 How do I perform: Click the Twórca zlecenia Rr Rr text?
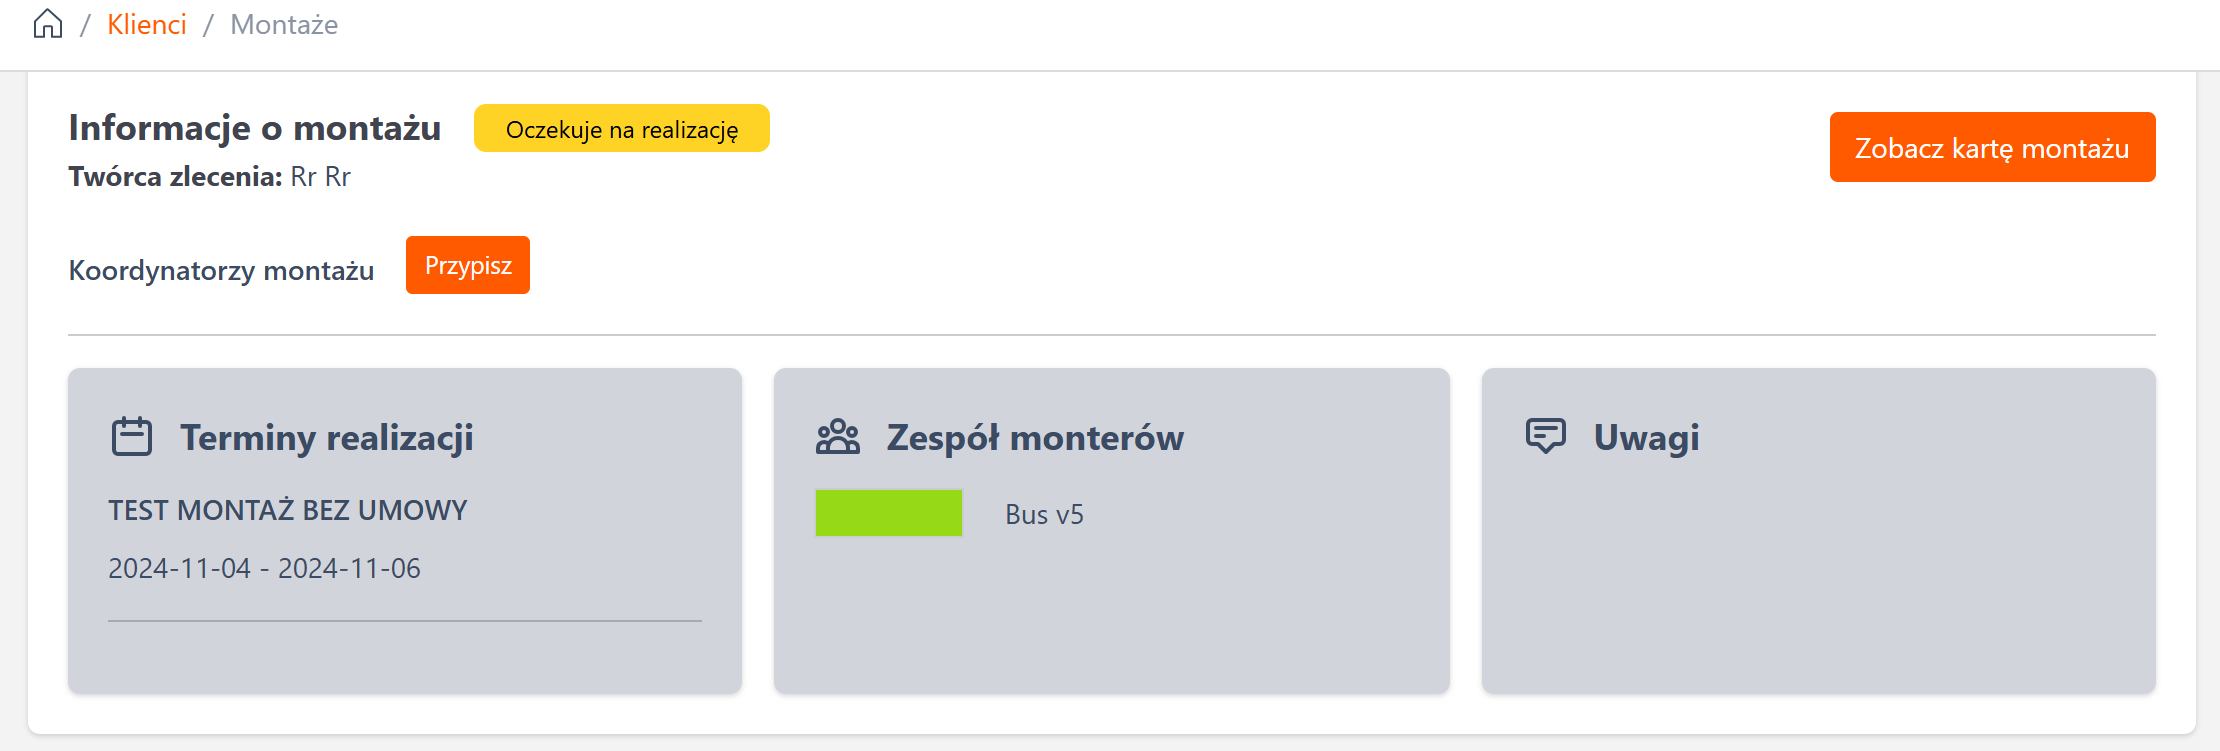[210, 177]
